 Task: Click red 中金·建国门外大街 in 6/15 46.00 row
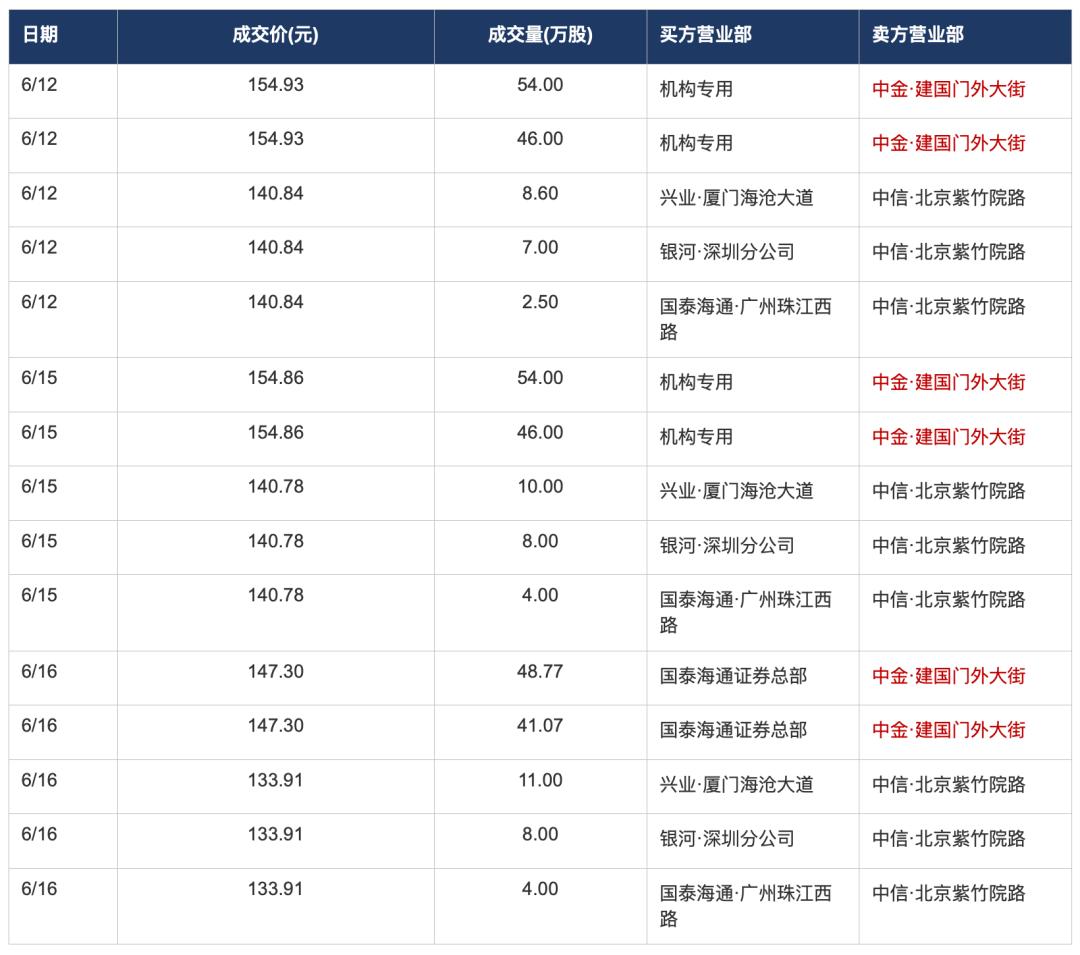pyautogui.click(x=948, y=437)
